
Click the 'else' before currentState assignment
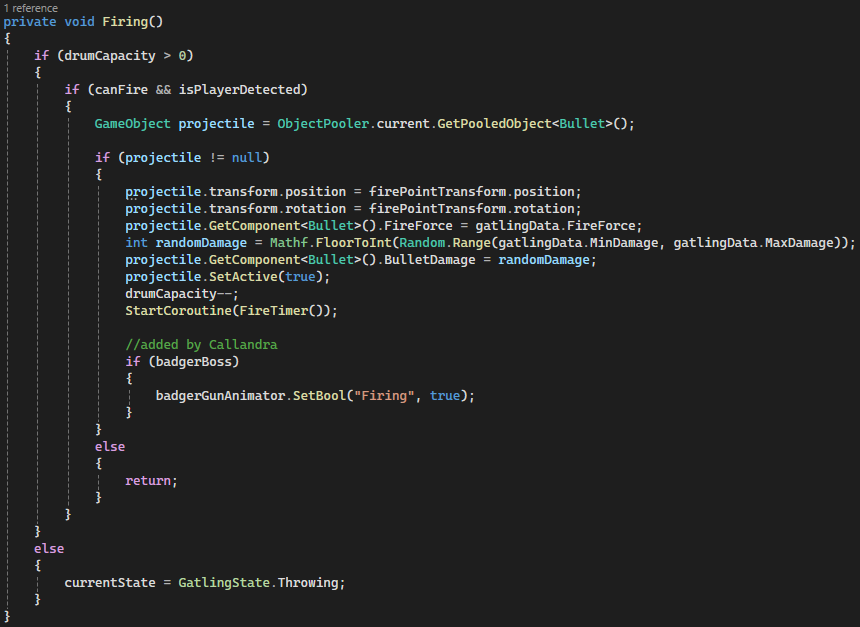49,549
